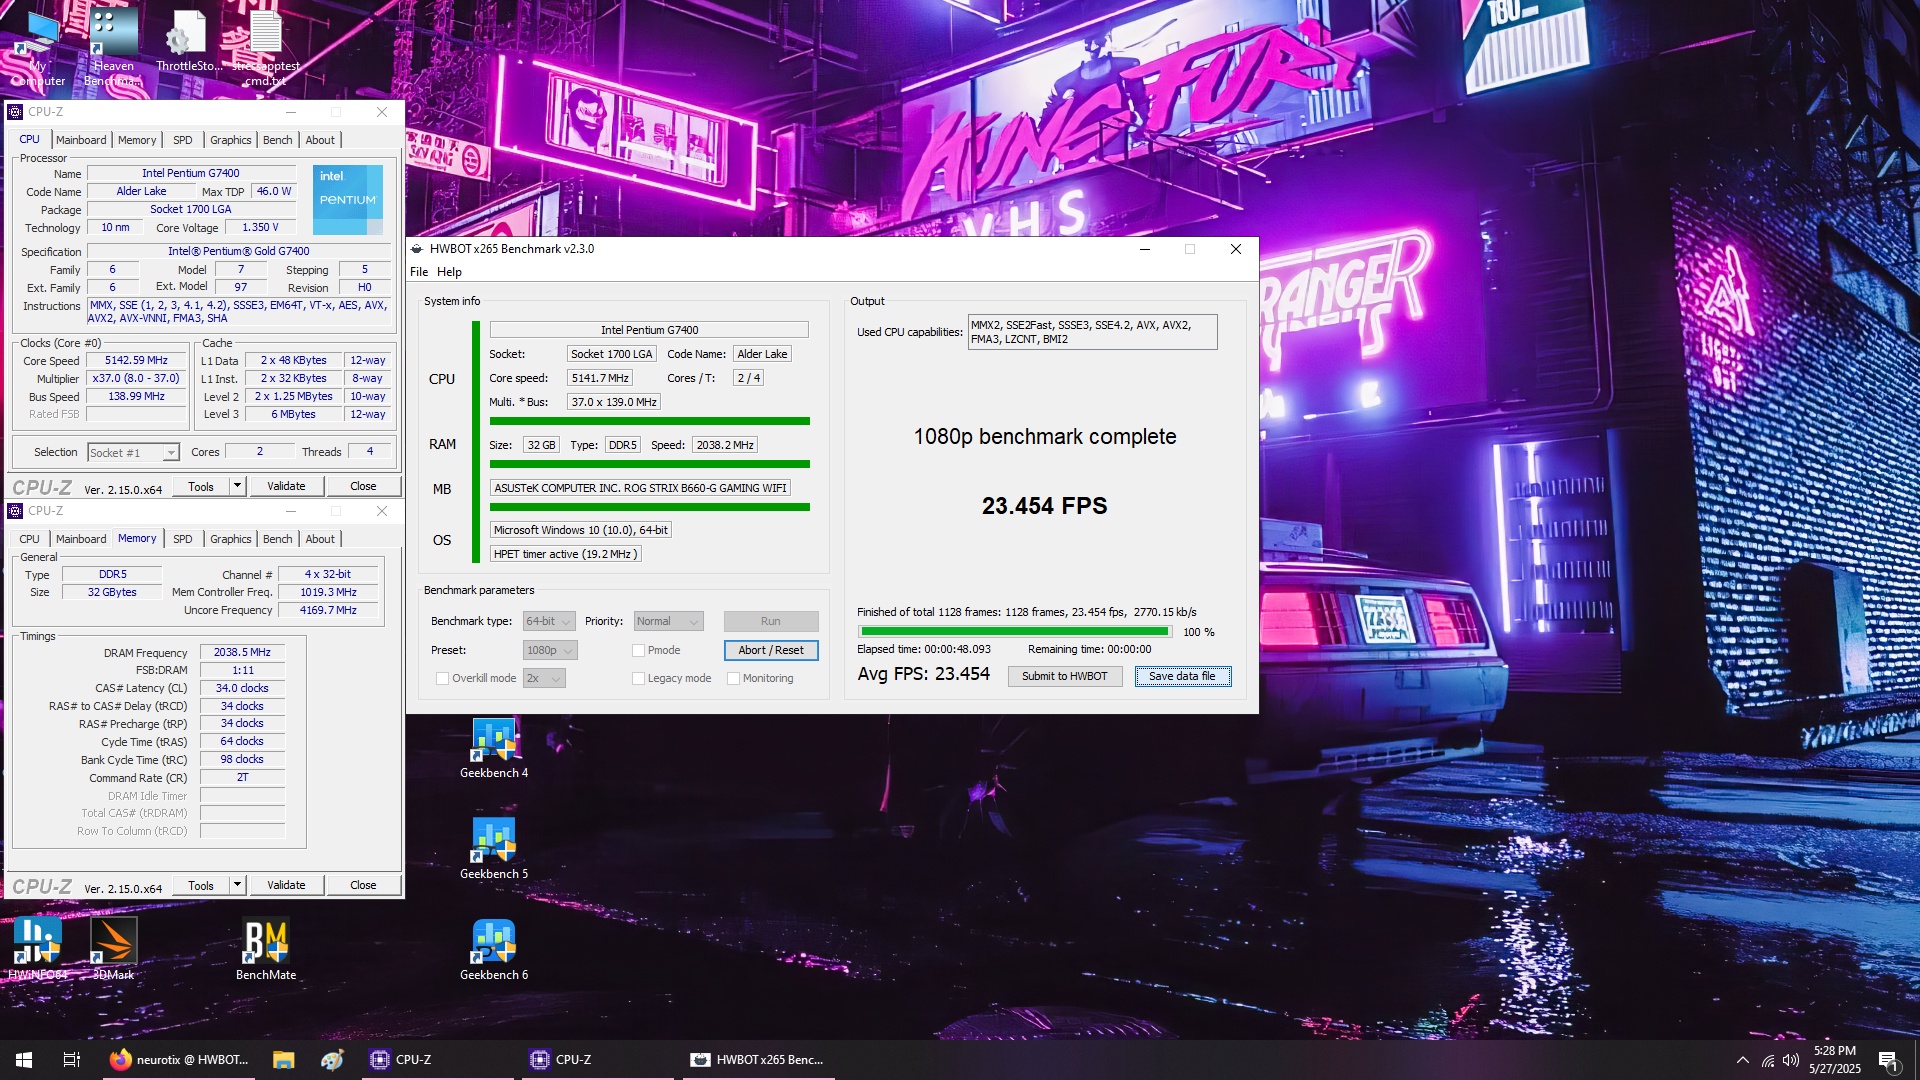Click the ROG STRIX B660-G motherboard field

pos(640,488)
